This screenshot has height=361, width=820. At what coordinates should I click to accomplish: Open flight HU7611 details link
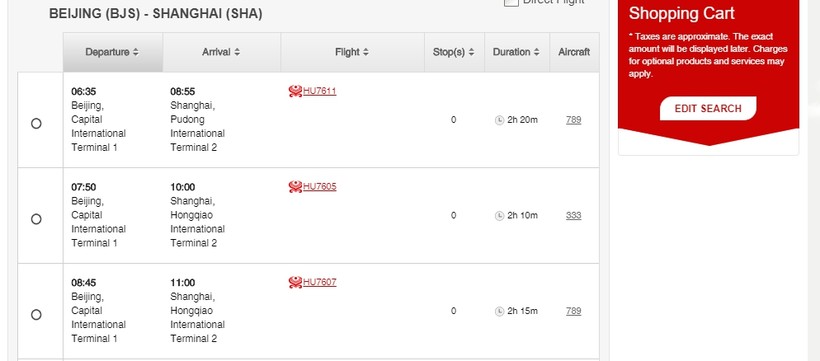point(320,92)
